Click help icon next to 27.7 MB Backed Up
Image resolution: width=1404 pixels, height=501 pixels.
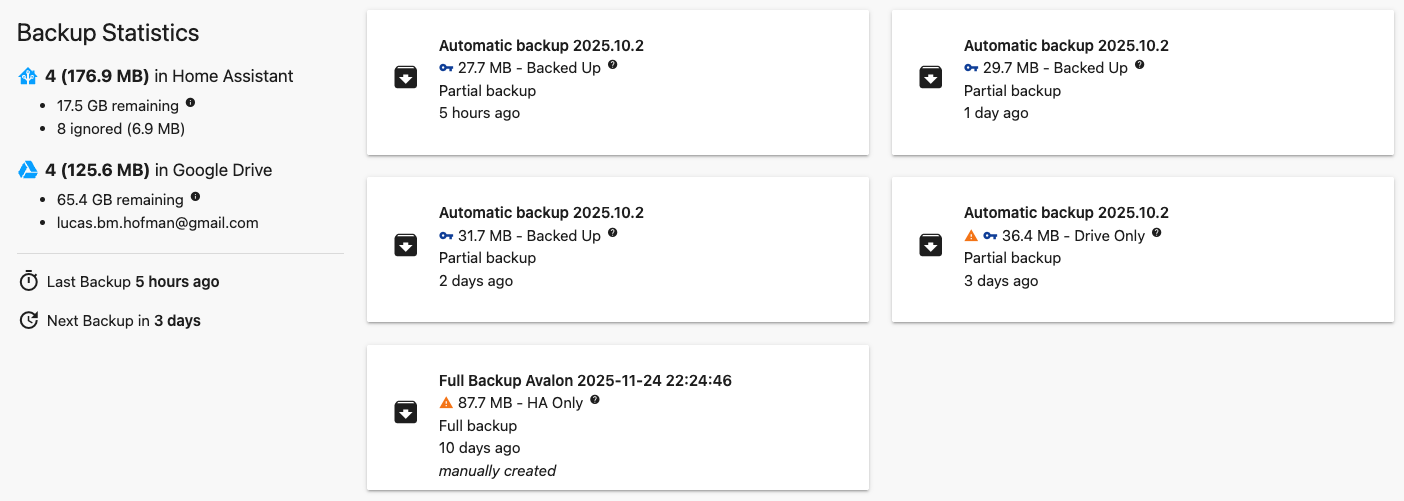(x=613, y=66)
